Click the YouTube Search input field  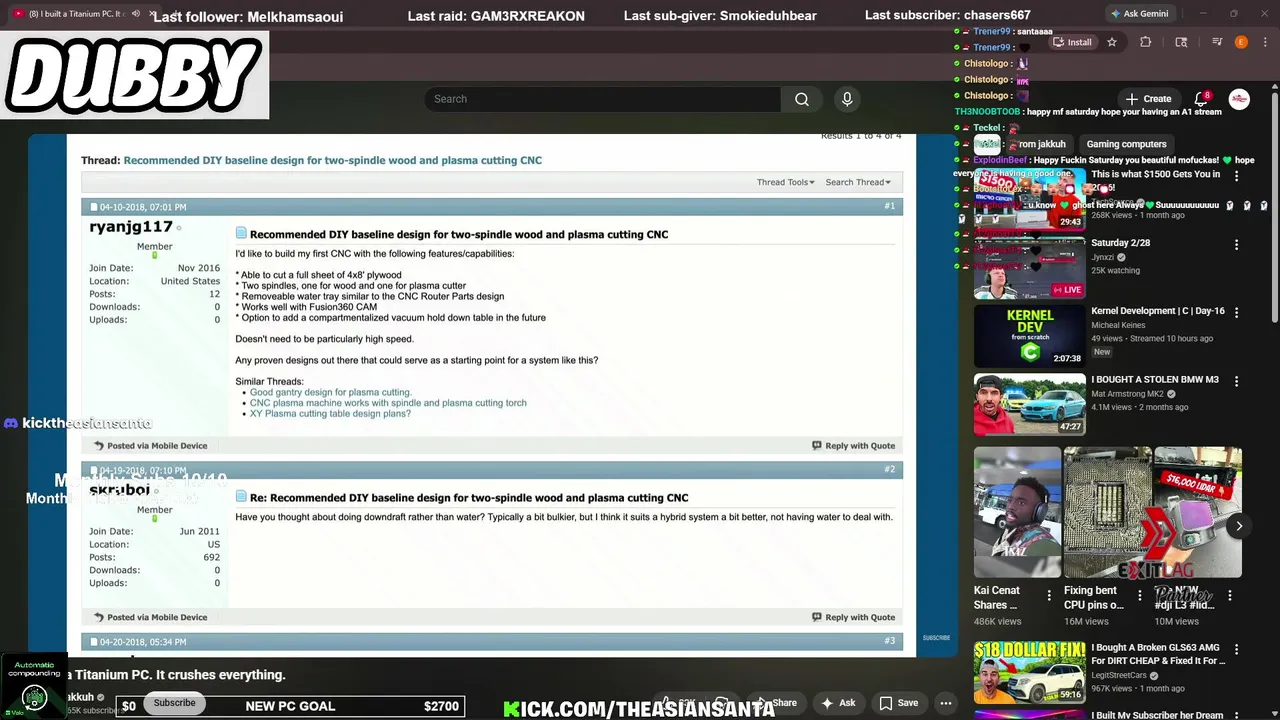602,99
